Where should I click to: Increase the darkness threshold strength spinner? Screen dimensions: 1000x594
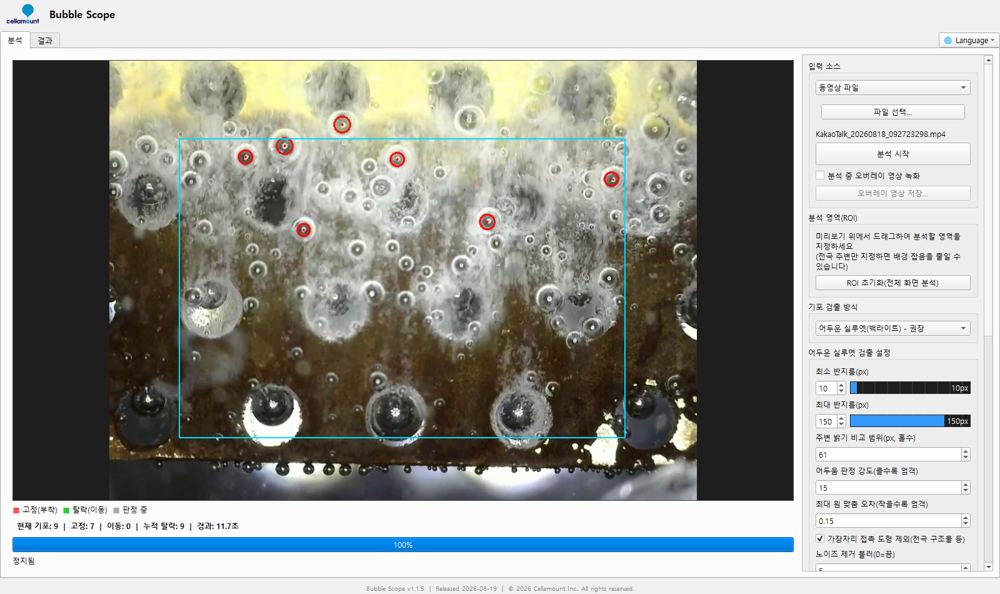tap(966, 484)
